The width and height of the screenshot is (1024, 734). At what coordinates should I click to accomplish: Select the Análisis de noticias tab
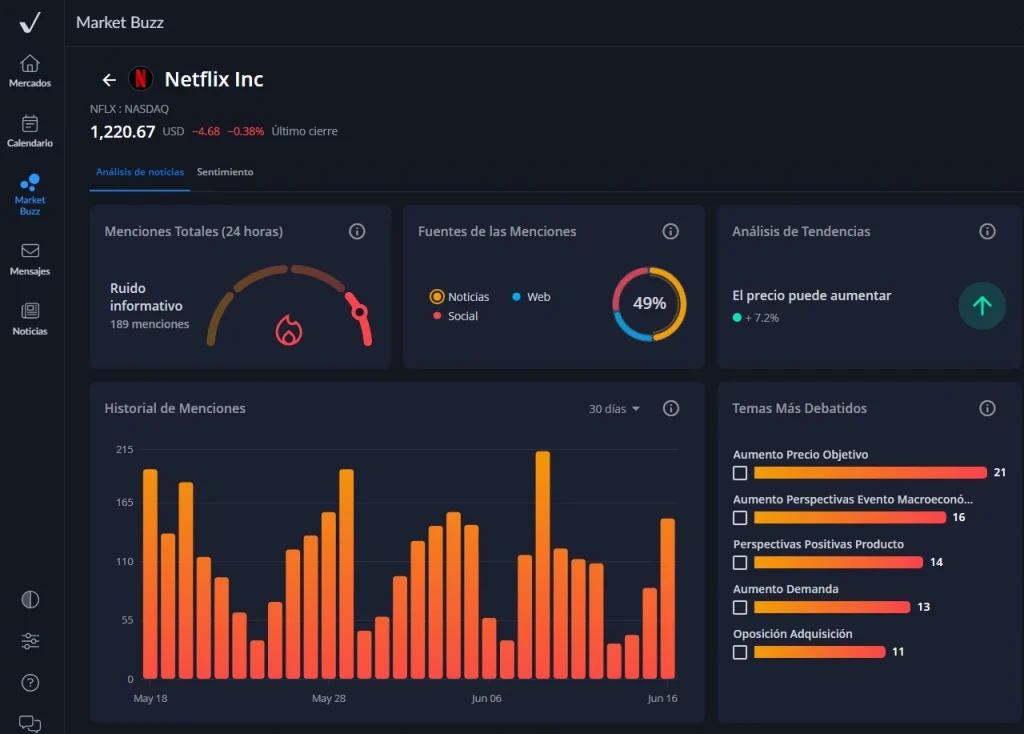tap(140, 172)
